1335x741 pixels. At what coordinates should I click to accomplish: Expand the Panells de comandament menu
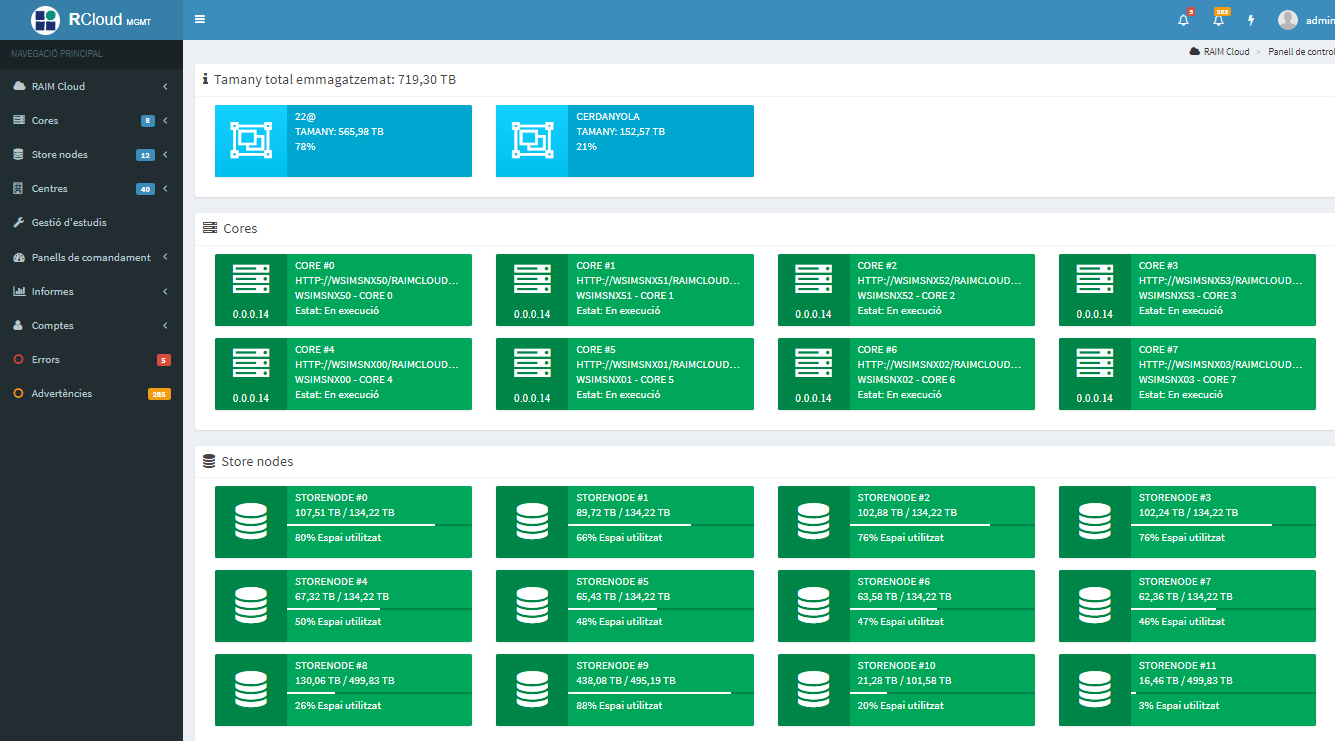pos(90,258)
